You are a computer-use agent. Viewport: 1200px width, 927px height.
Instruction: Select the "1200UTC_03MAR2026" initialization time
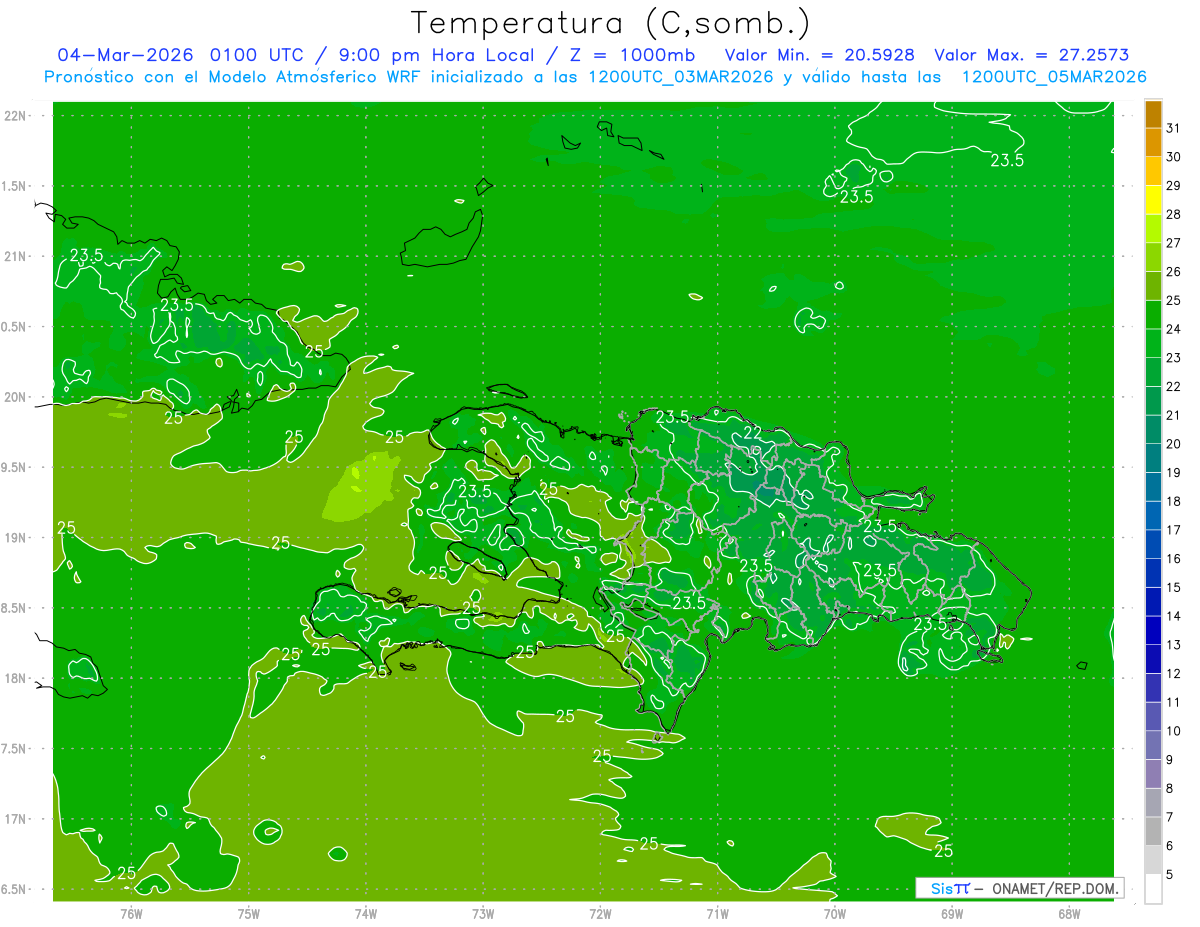[679, 77]
